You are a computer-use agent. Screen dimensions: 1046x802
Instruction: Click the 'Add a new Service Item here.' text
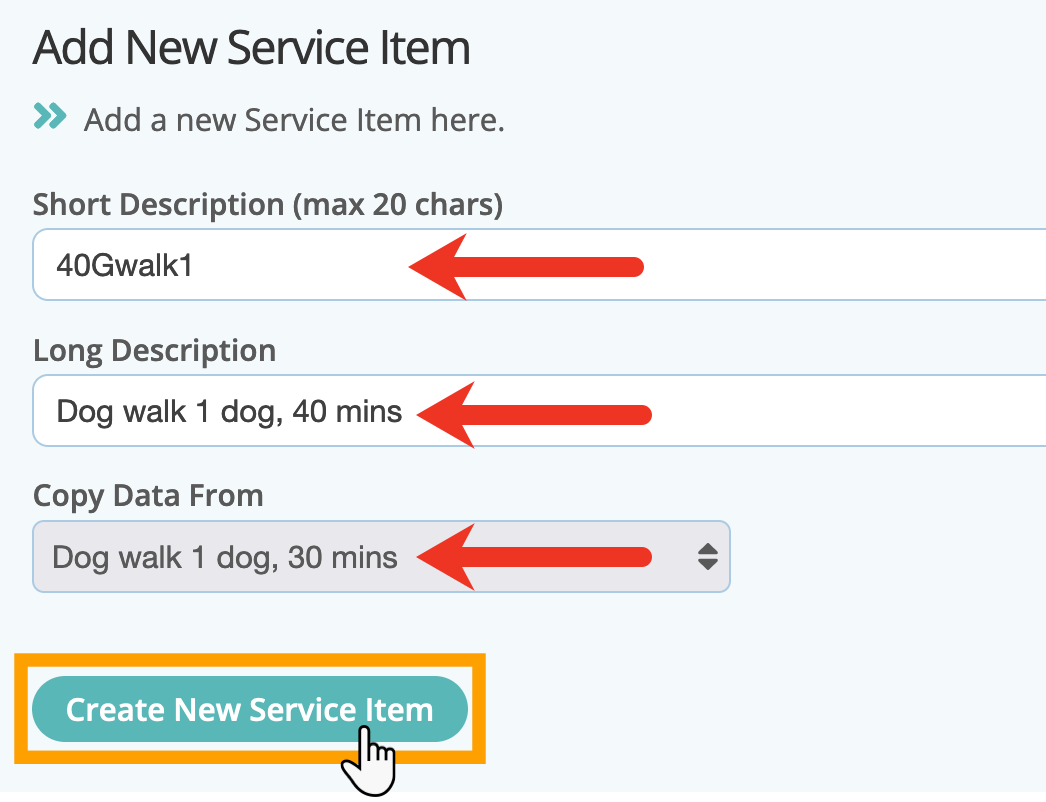click(294, 121)
